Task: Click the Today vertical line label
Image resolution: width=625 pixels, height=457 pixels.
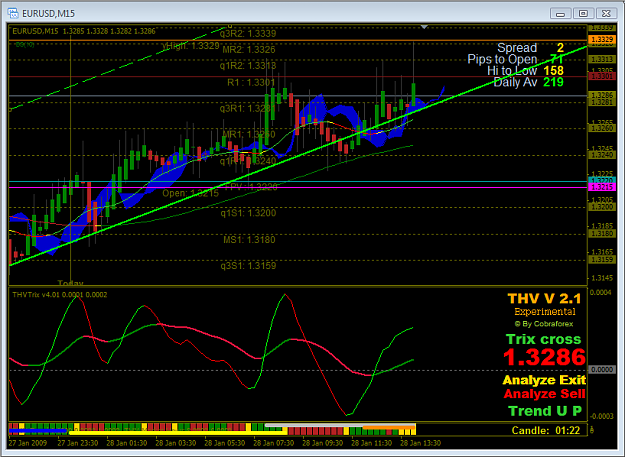Action: 71,282
